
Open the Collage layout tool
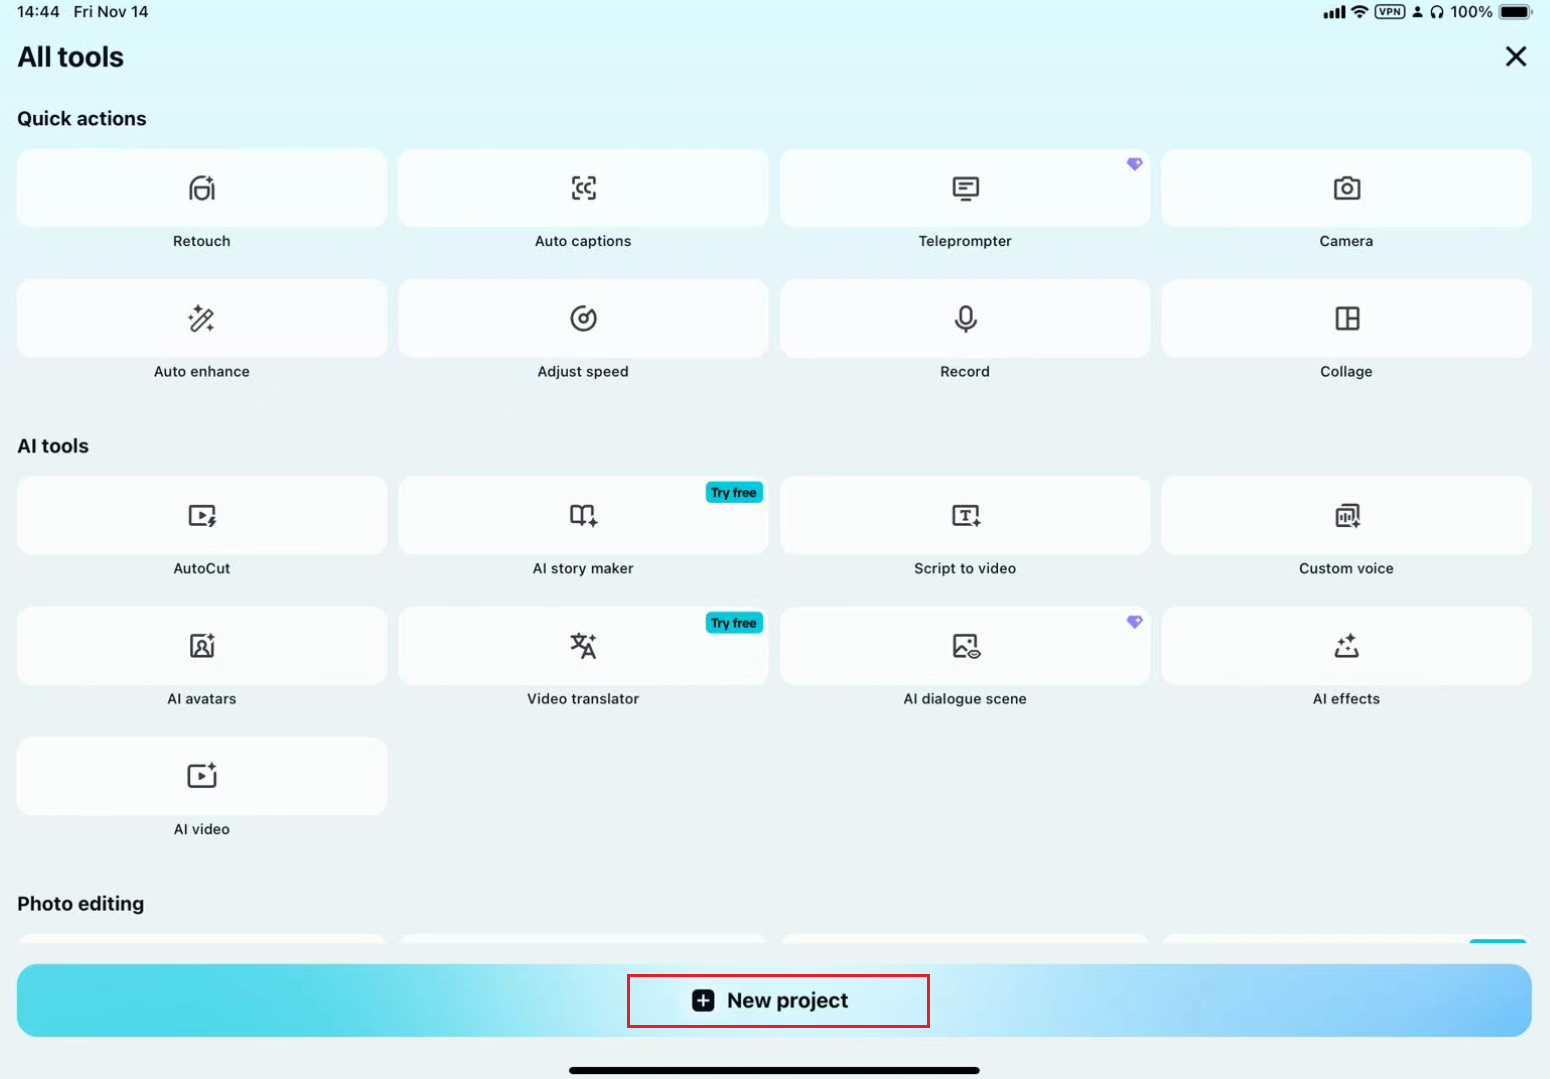coord(1346,318)
